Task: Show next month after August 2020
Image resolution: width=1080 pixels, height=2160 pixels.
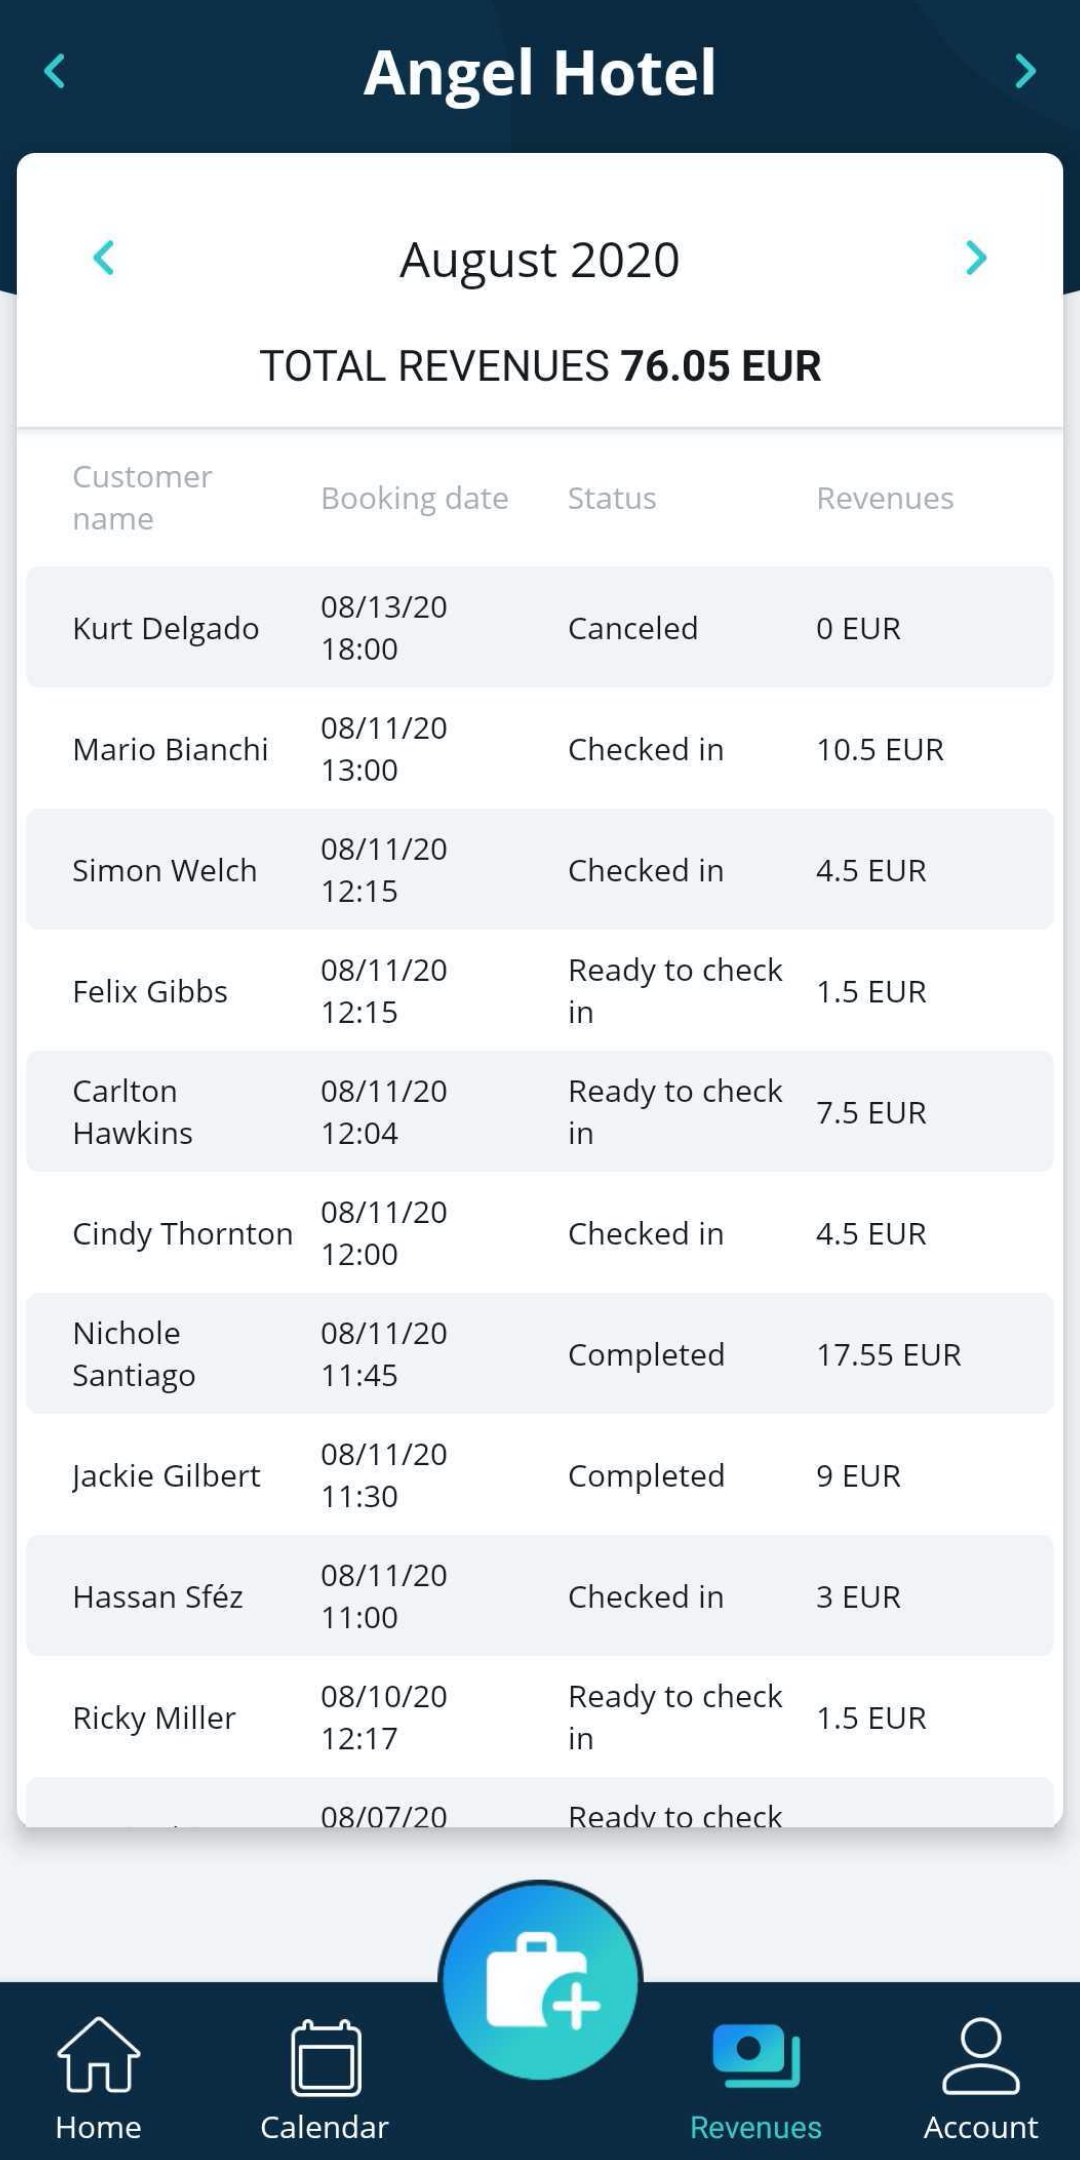Action: (976, 258)
